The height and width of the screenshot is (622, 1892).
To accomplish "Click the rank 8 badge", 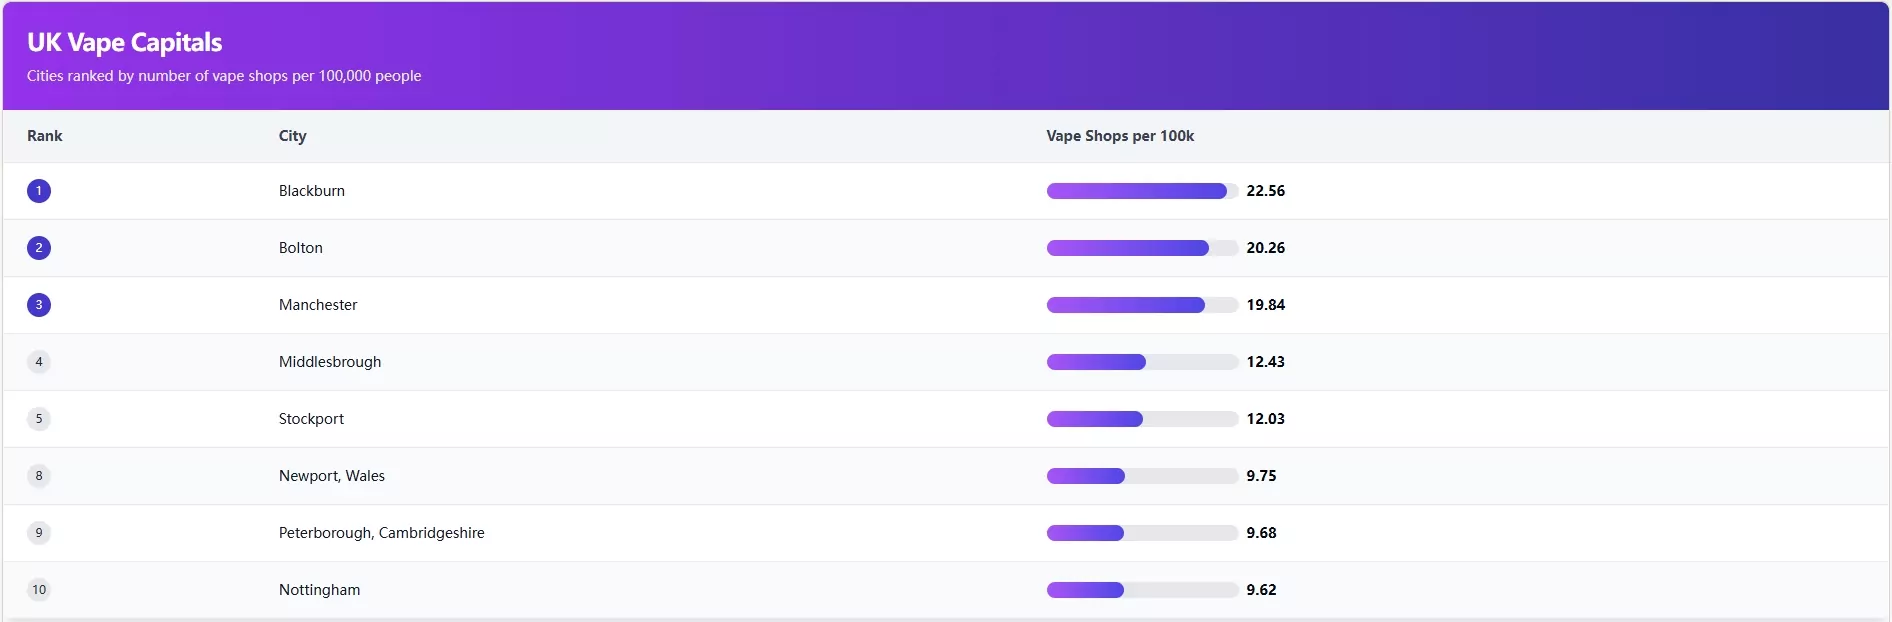I will tap(39, 476).
